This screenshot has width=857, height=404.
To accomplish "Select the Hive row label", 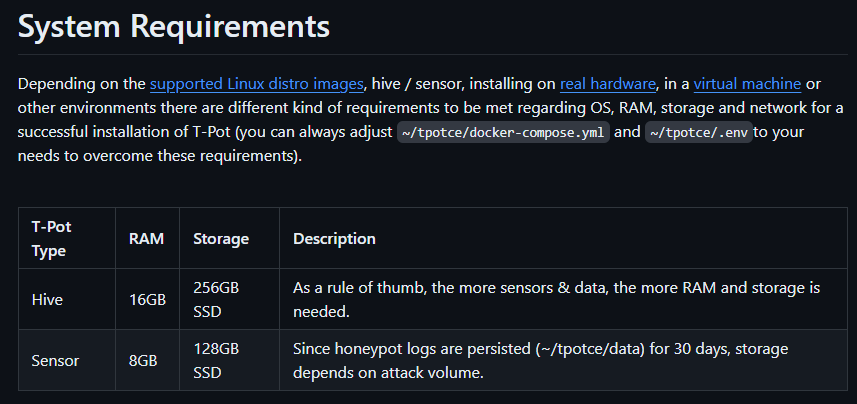I will (x=47, y=300).
